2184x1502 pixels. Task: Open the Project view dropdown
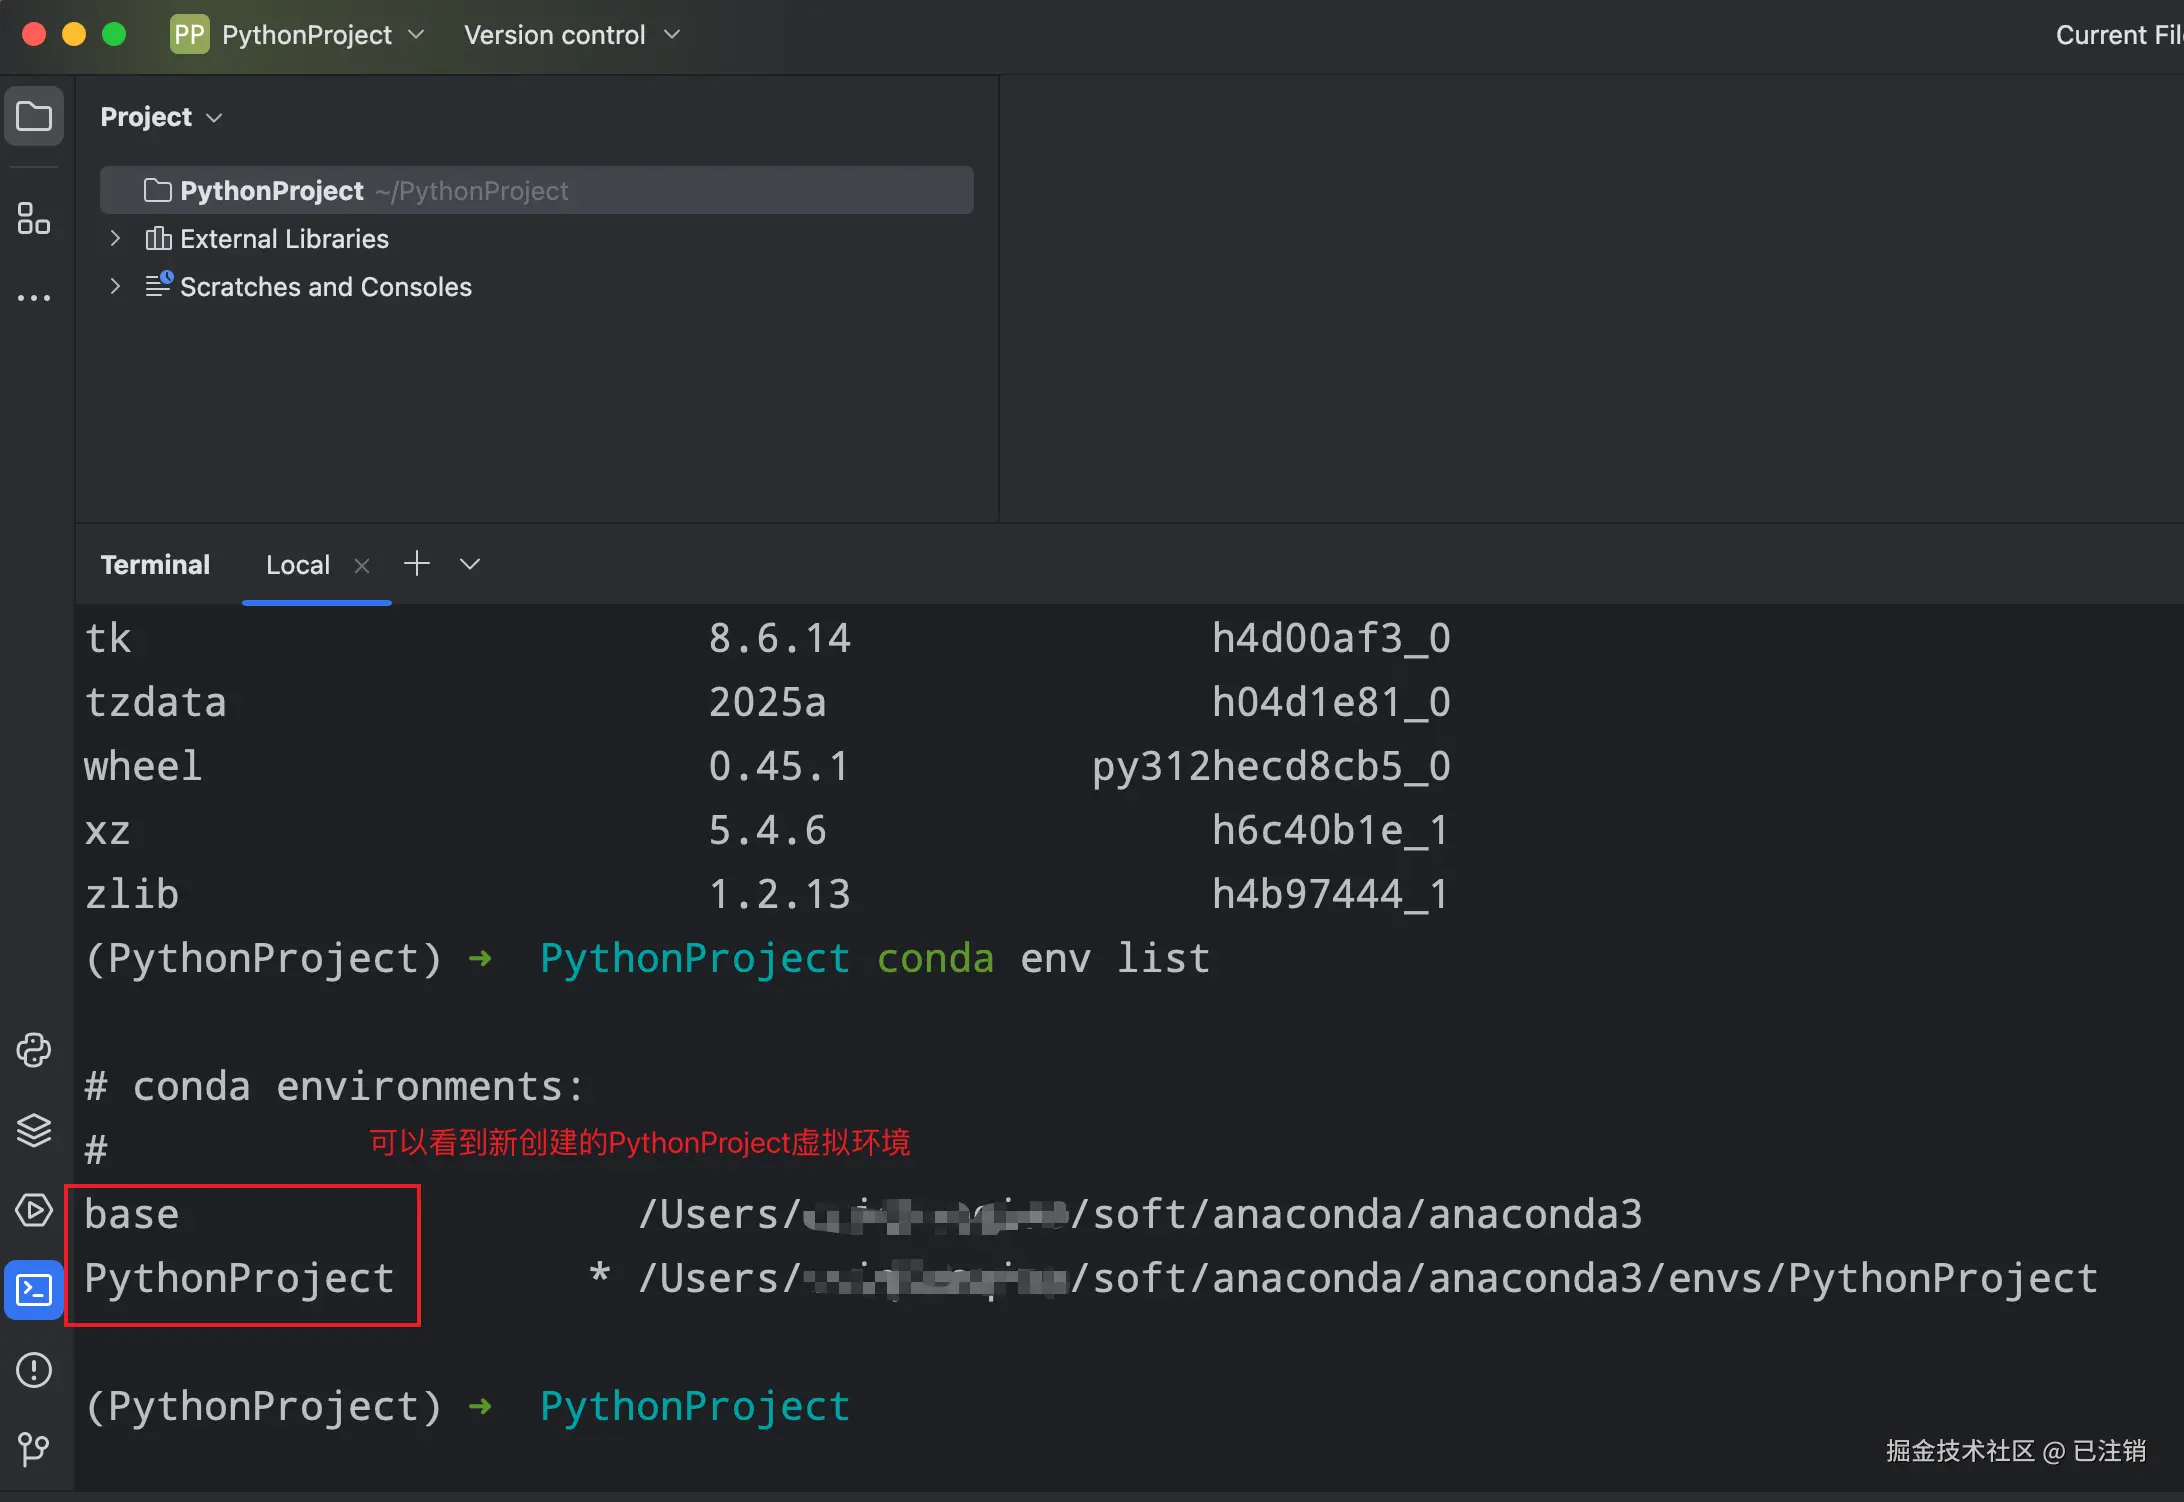(x=161, y=117)
